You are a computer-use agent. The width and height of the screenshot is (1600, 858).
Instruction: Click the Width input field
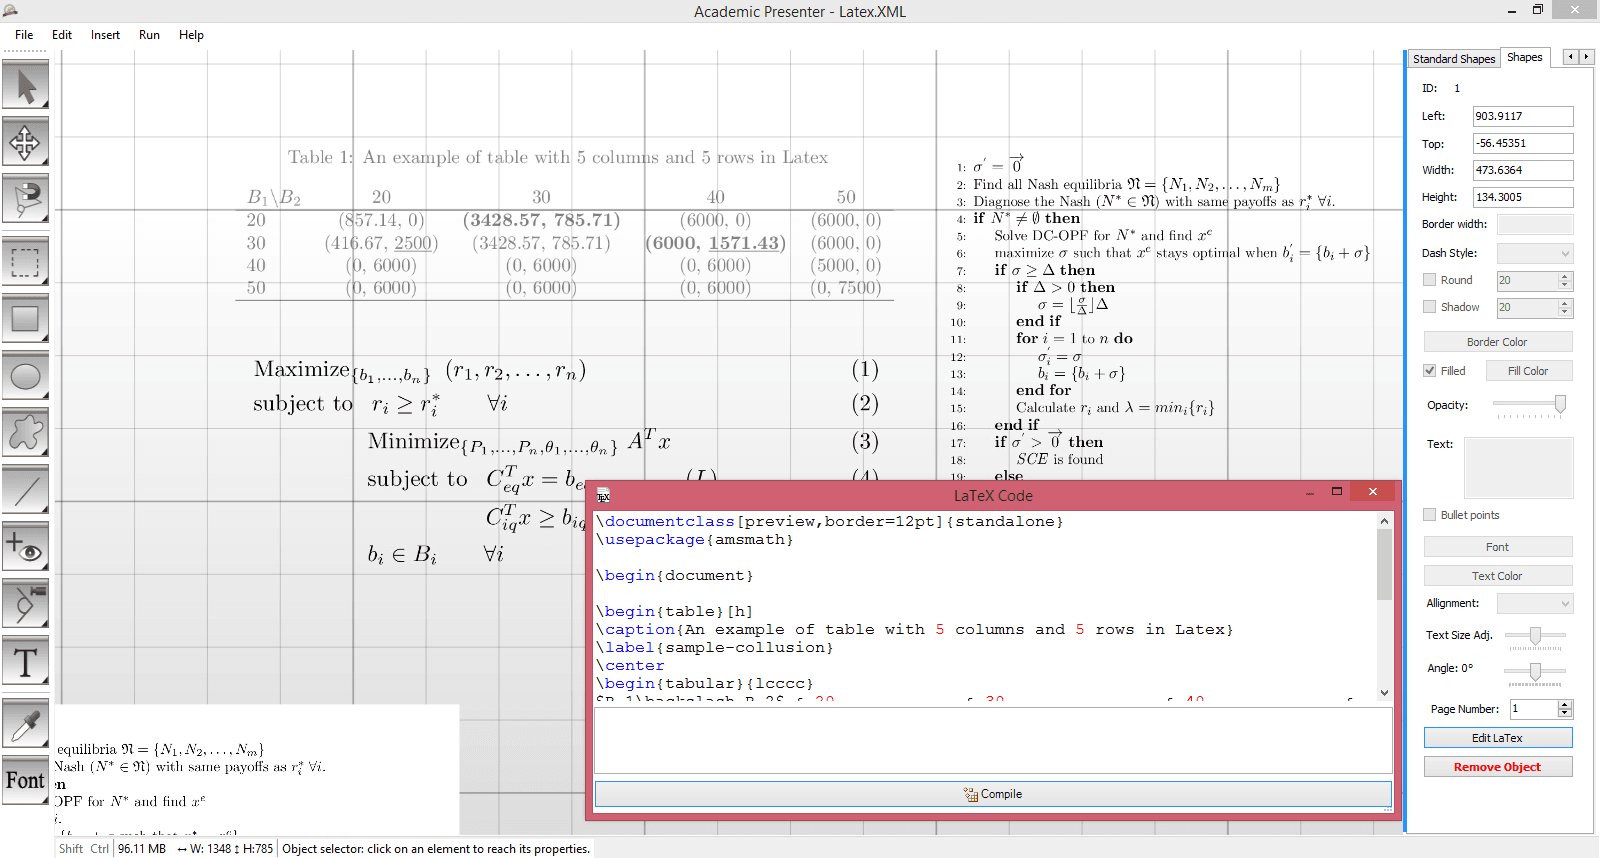point(1522,170)
